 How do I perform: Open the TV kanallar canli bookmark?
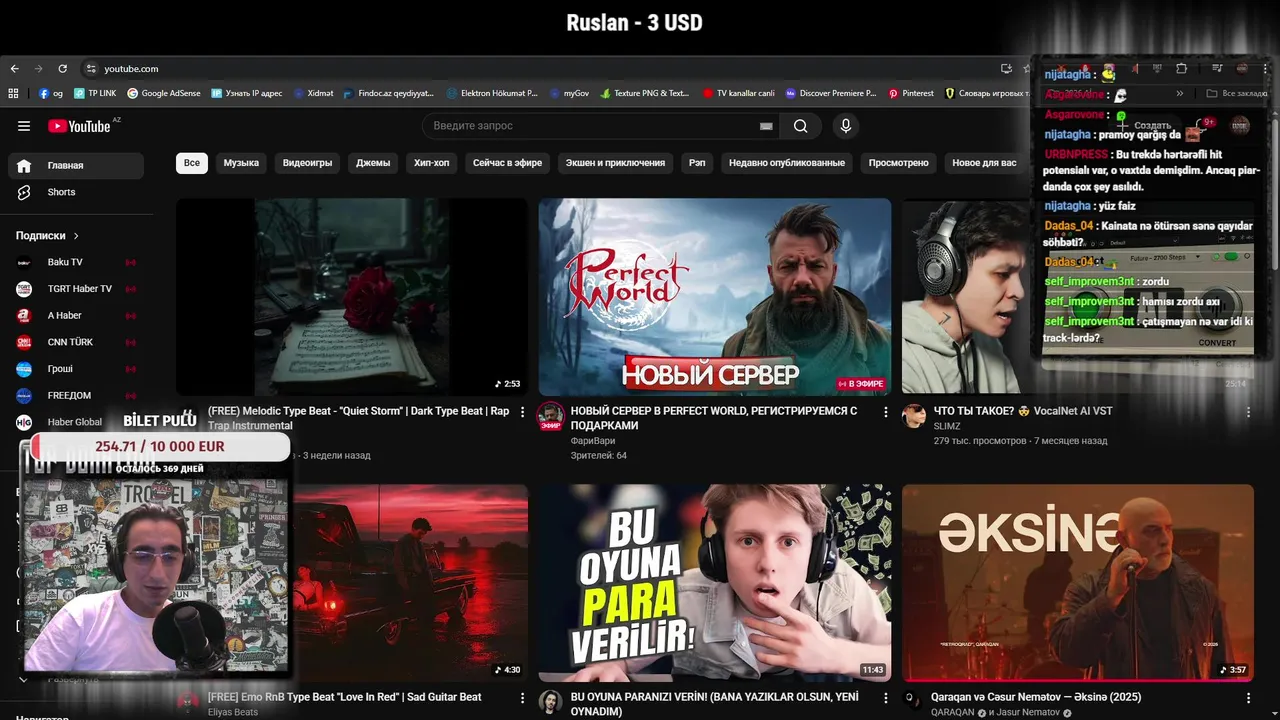(738, 93)
